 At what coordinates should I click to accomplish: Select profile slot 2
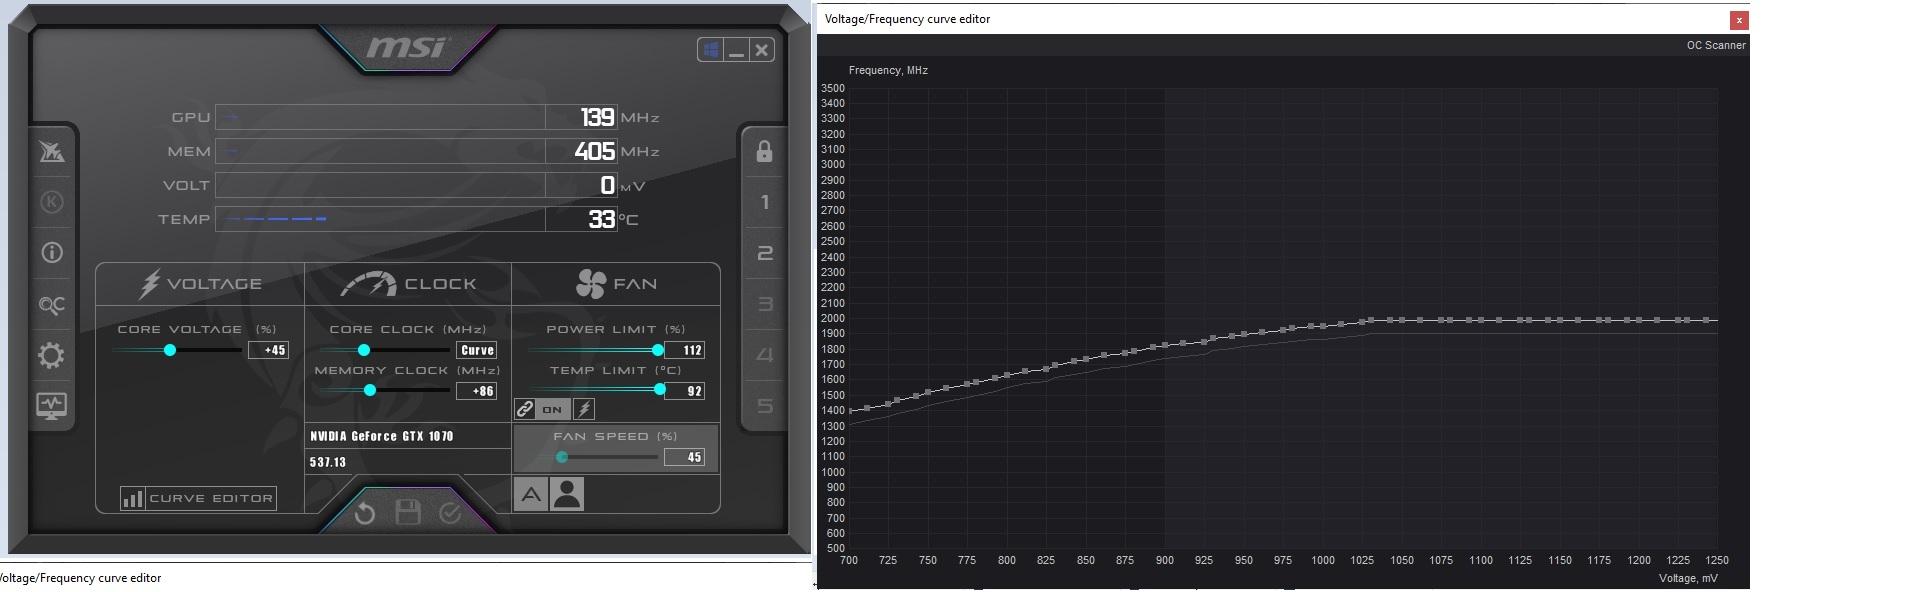pos(764,253)
